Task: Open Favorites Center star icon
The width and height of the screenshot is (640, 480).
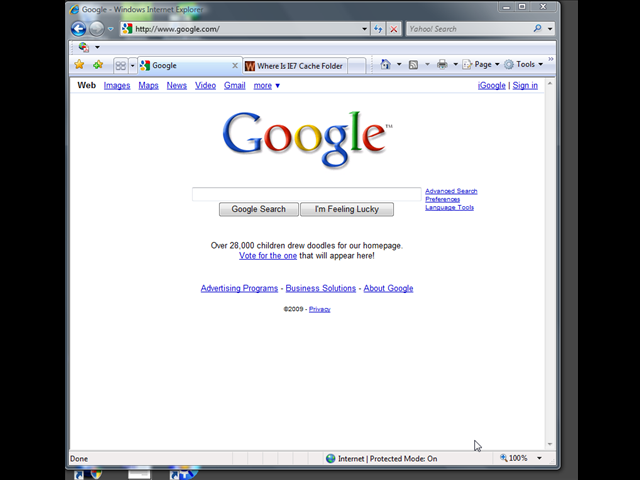Action: (79, 64)
